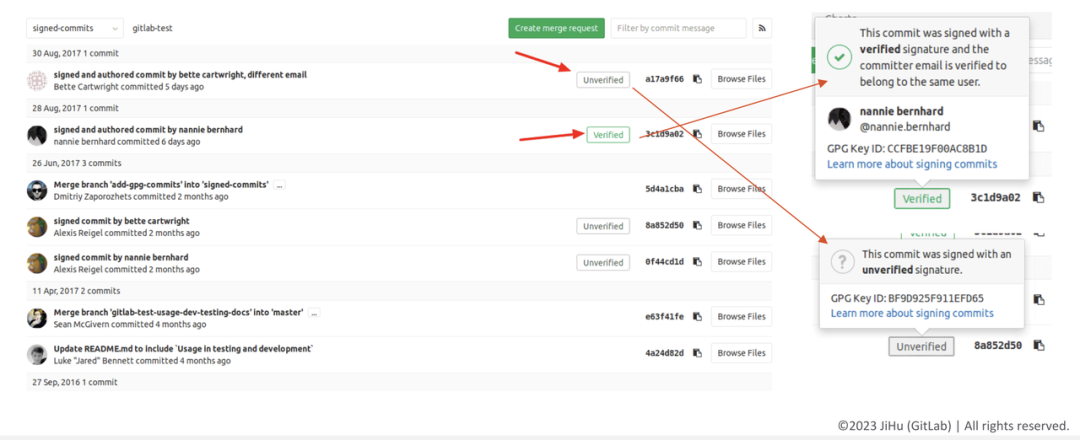Copy commit SHA 3c1d9a02 in the commit list

coord(697,134)
